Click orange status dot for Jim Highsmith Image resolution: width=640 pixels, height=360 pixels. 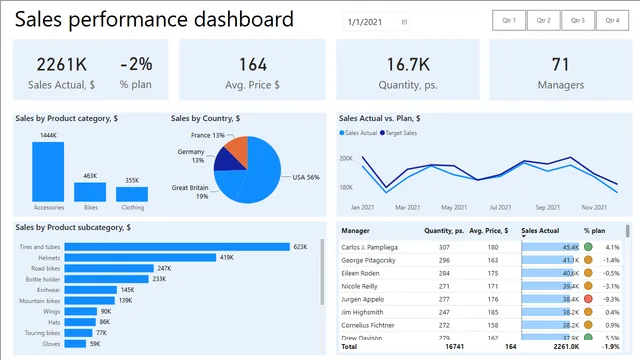[588, 312]
